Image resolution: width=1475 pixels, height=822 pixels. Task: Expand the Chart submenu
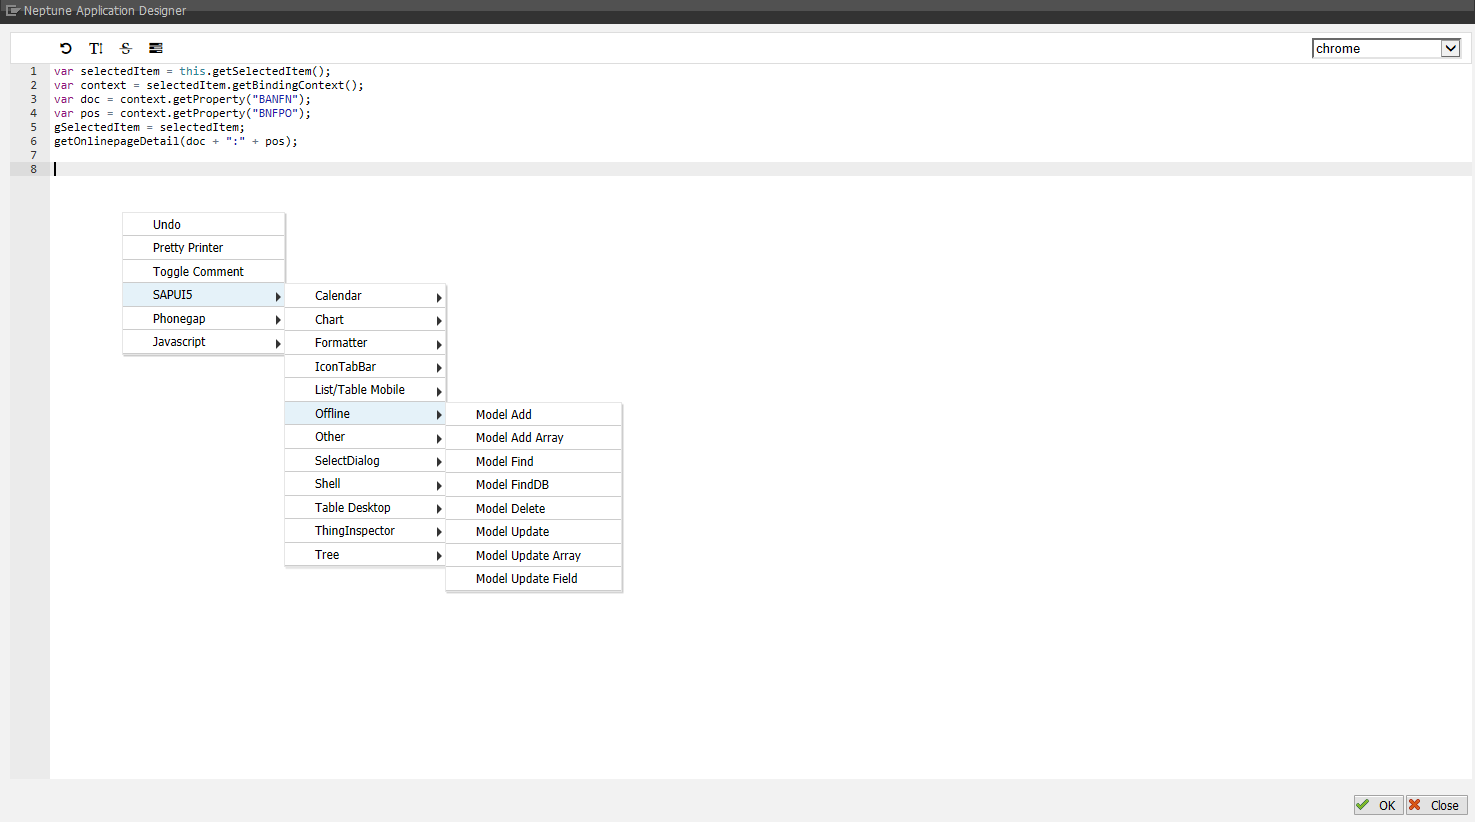(x=365, y=319)
